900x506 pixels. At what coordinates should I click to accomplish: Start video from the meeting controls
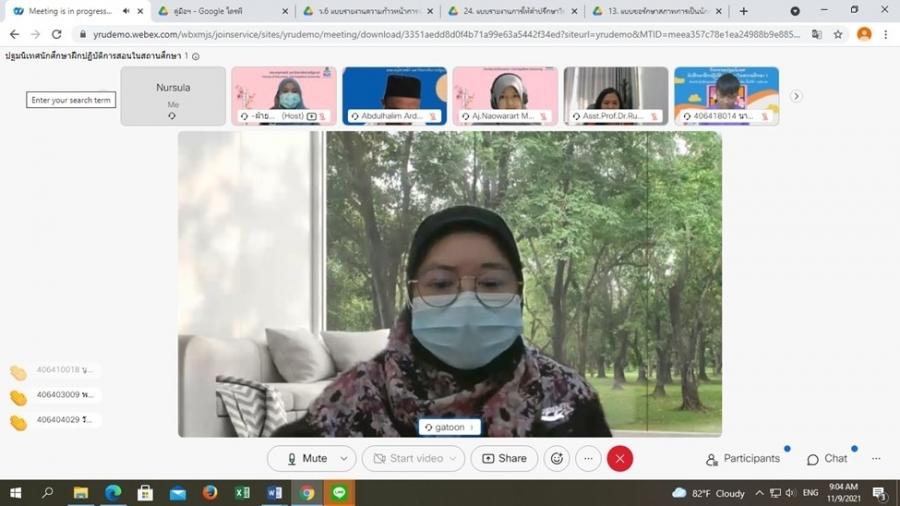(408, 458)
